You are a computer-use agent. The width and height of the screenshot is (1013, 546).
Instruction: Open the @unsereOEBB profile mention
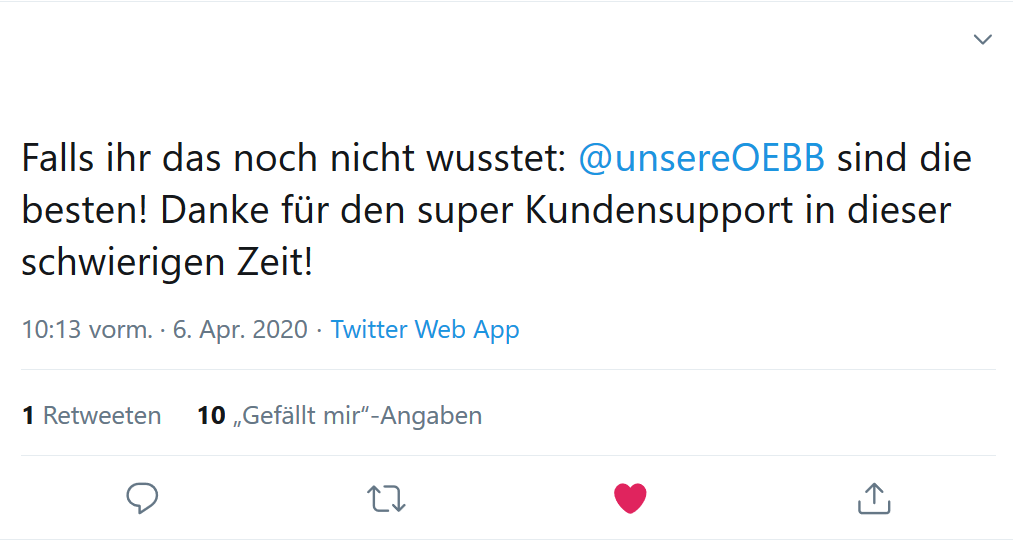point(703,159)
